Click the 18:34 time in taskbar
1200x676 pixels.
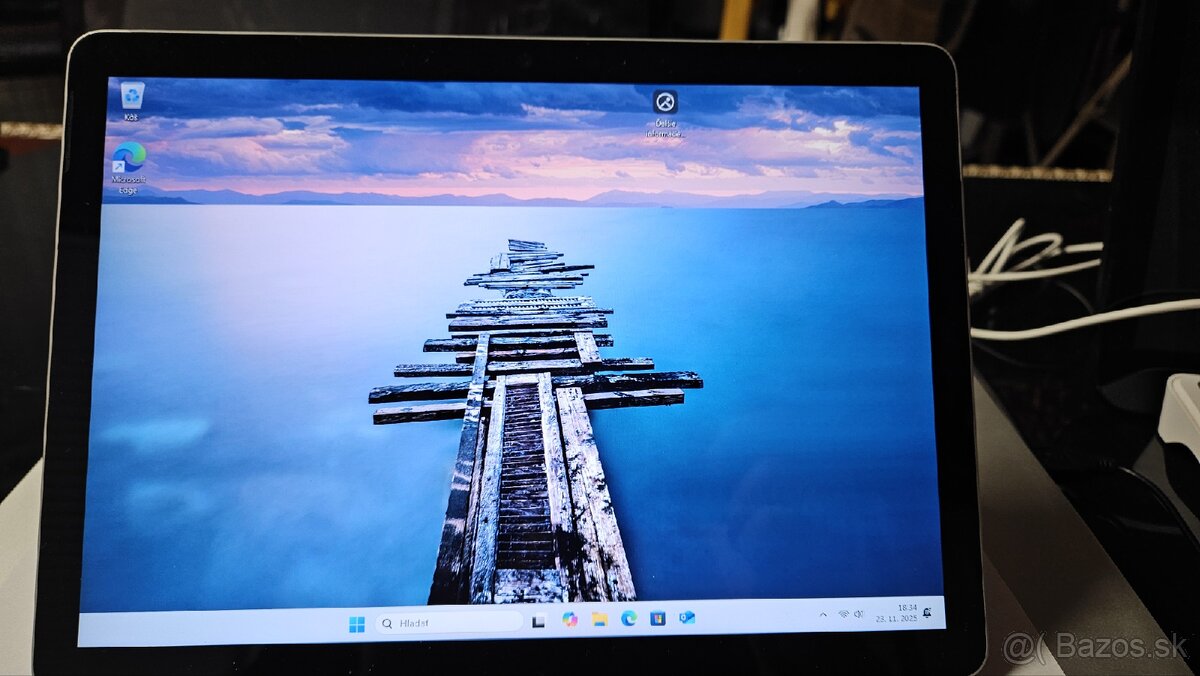(x=907, y=607)
